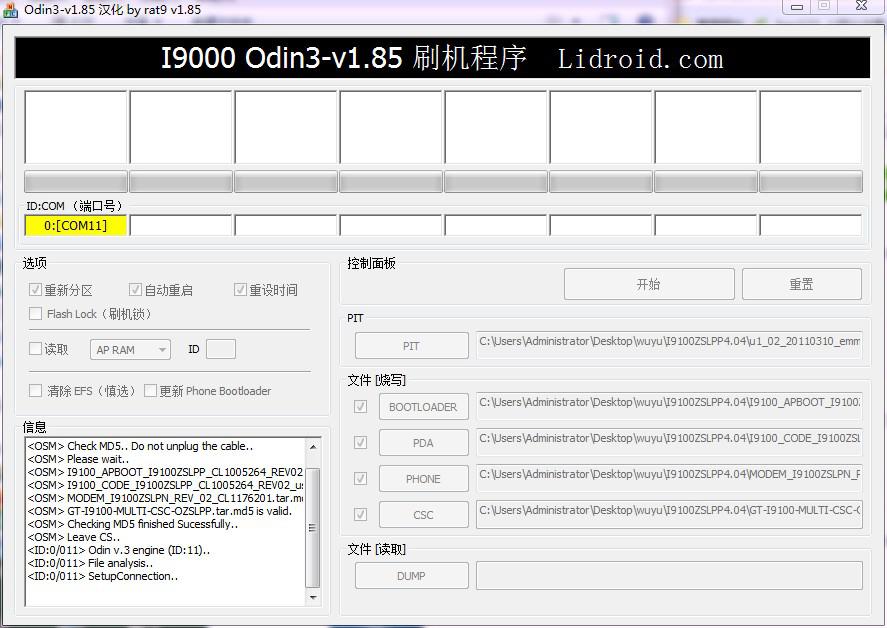Click the Lidroid.com banner text
The width and height of the screenshot is (887, 628).
(640, 59)
